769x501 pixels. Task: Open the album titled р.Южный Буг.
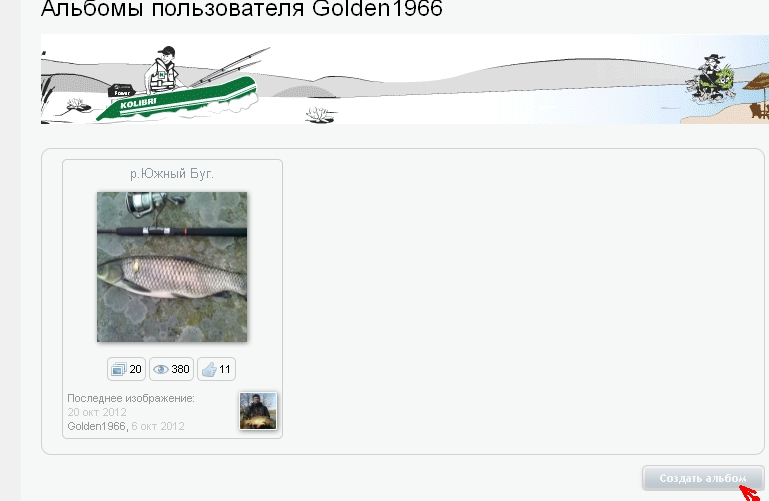coord(171,174)
